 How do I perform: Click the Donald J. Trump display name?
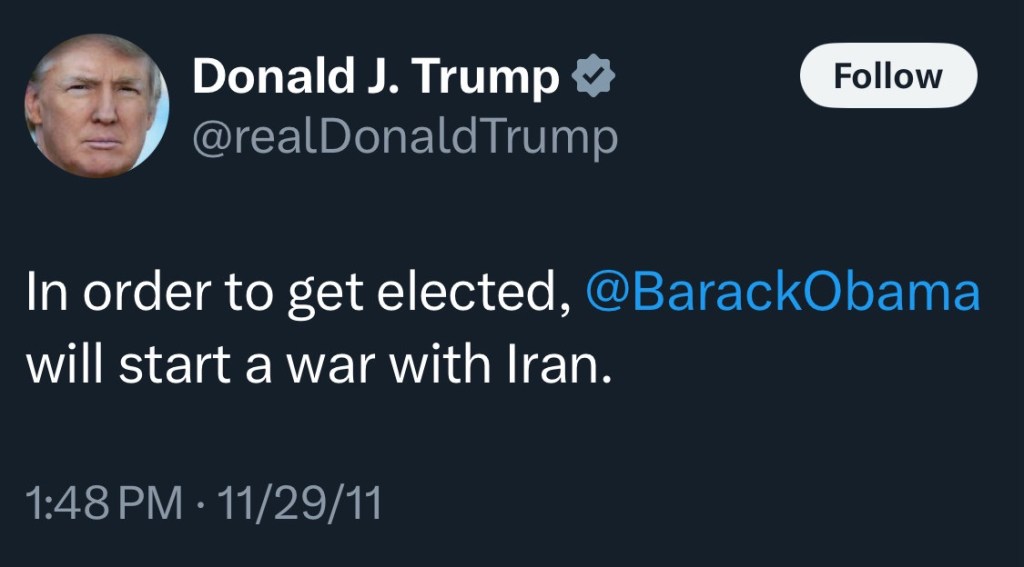[376, 78]
